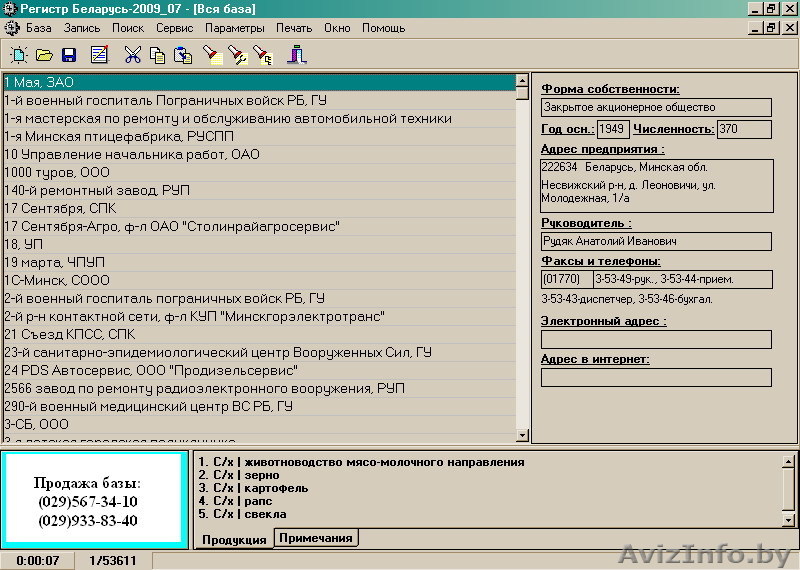Select the Продукция tab
The image size is (800, 570).
pos(234,539)
